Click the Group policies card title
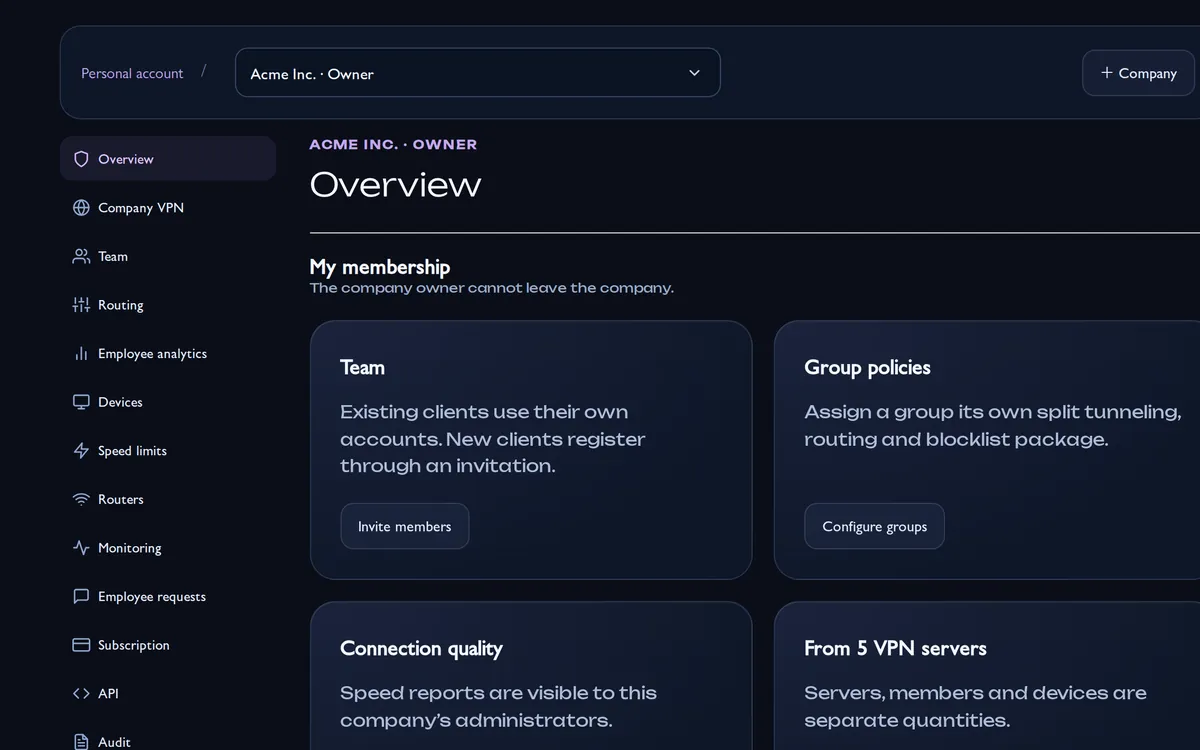This screenshot has width=1200, height=750. 867,367
